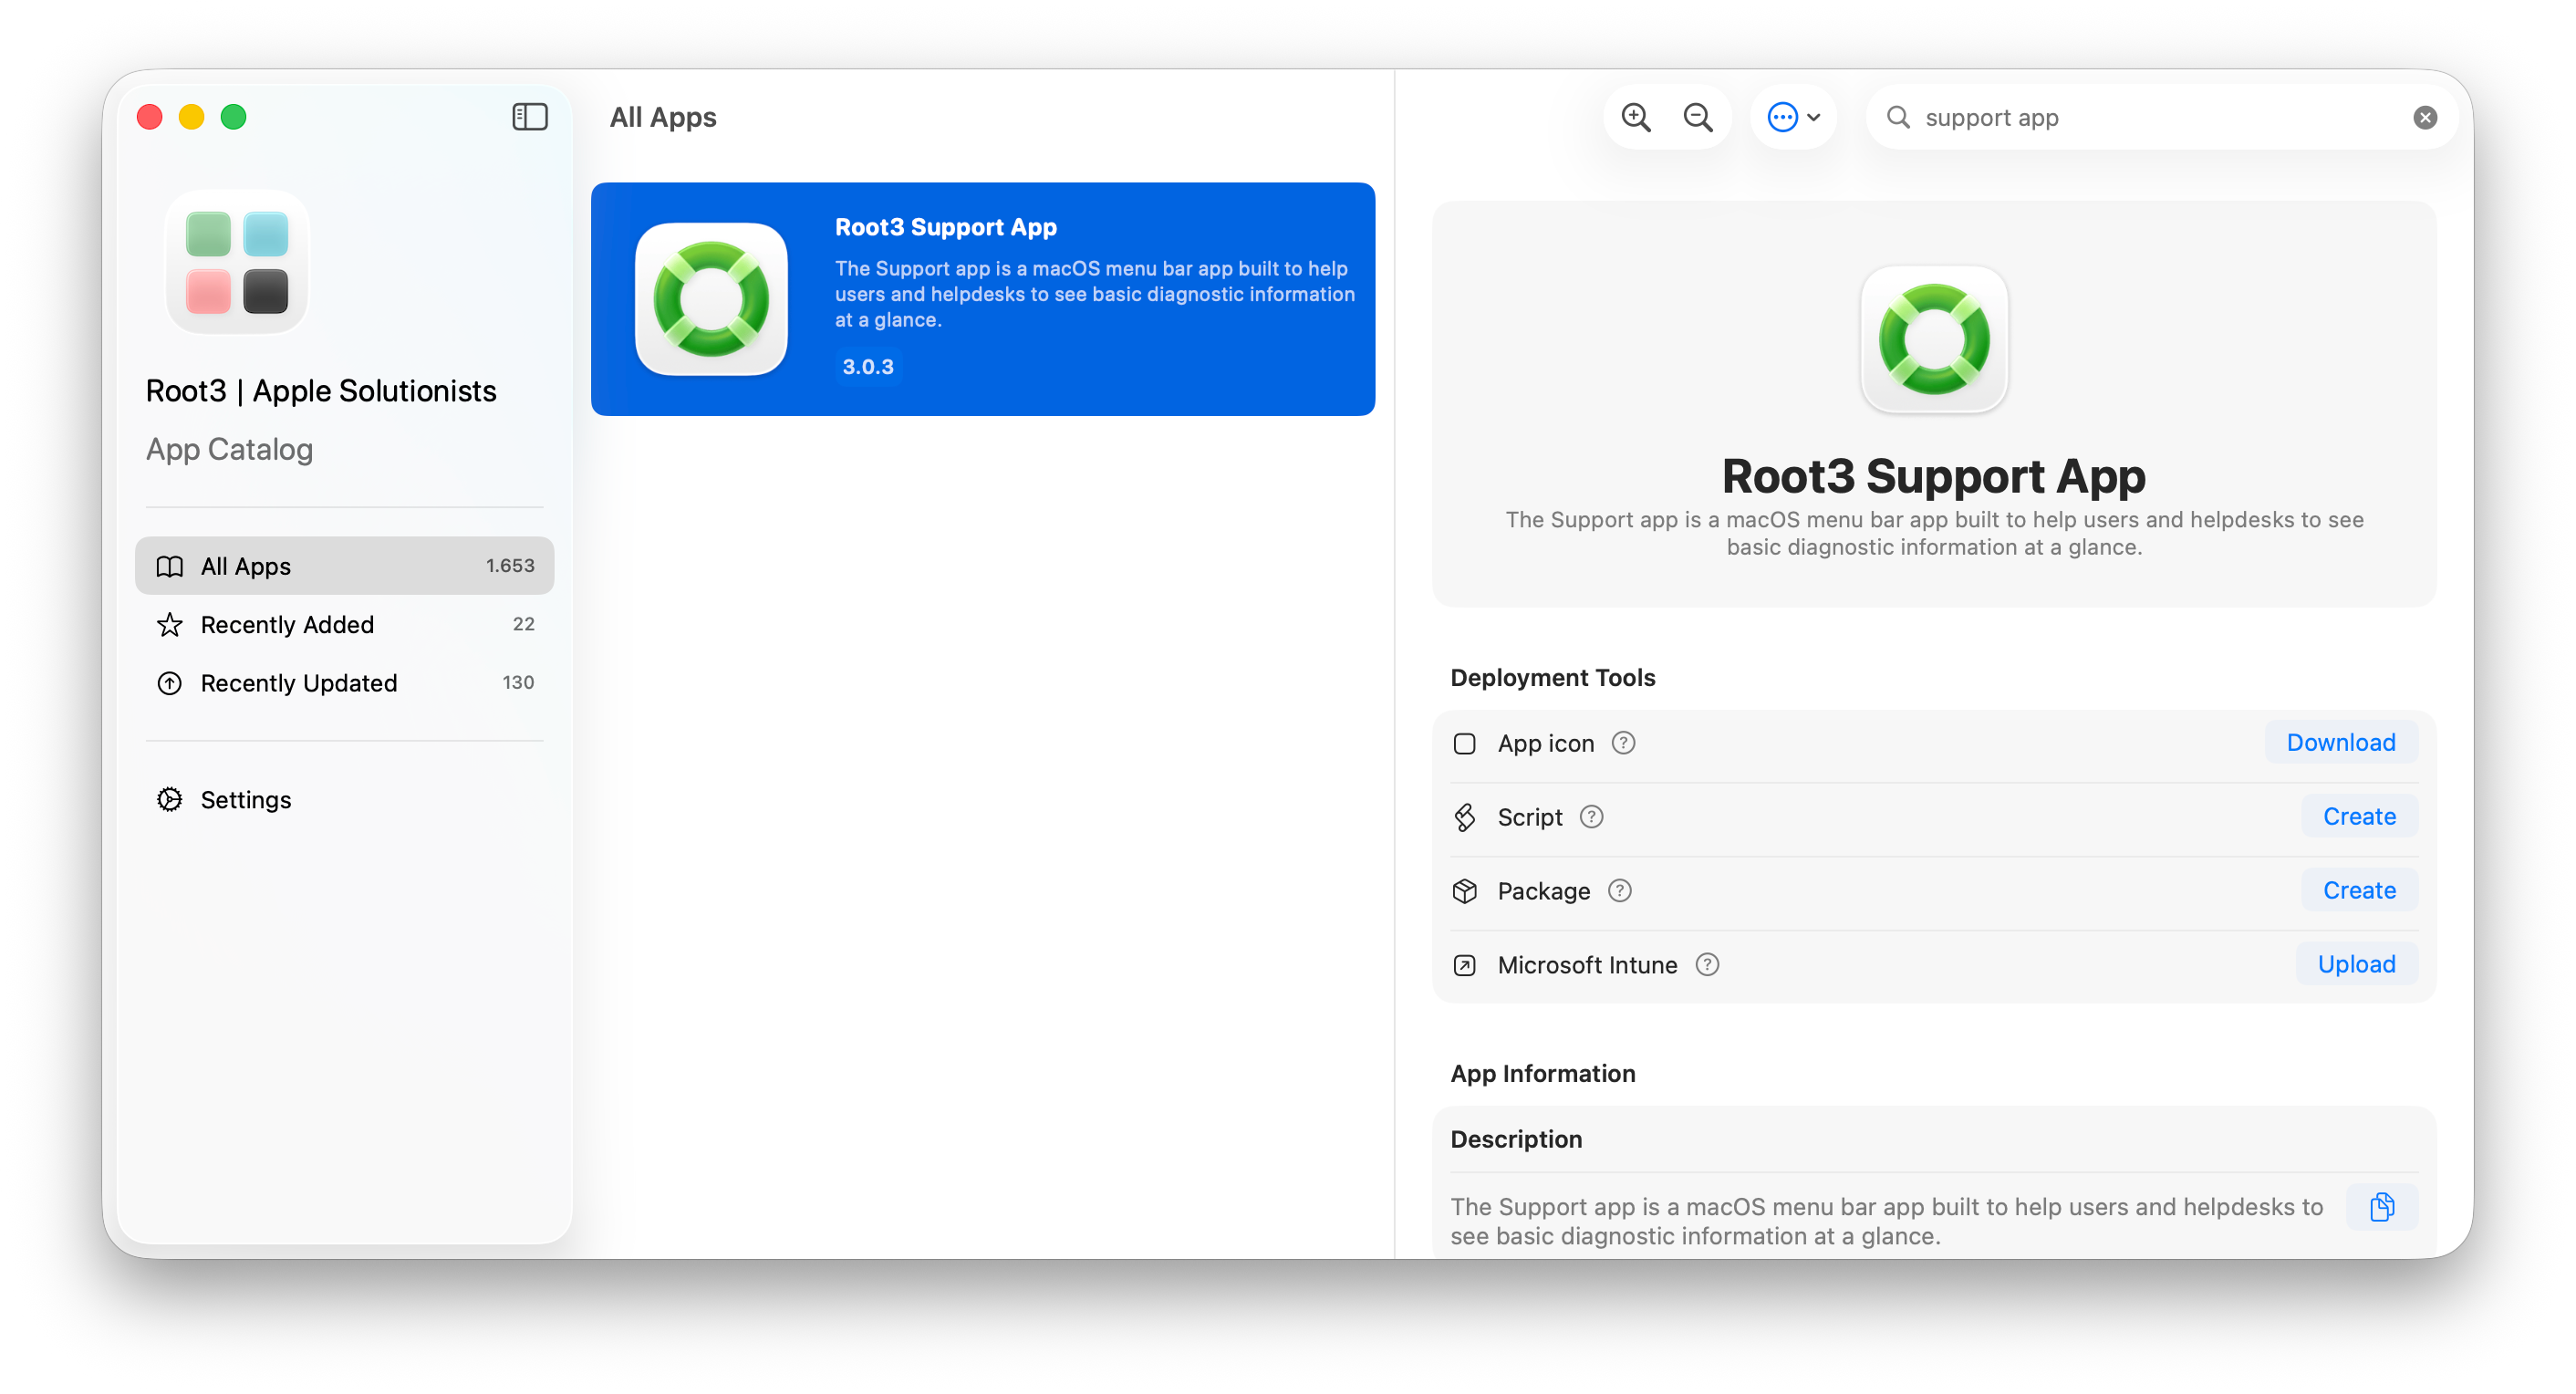
Task: Click the Script row symbol icon
Action: [1464, 817]
